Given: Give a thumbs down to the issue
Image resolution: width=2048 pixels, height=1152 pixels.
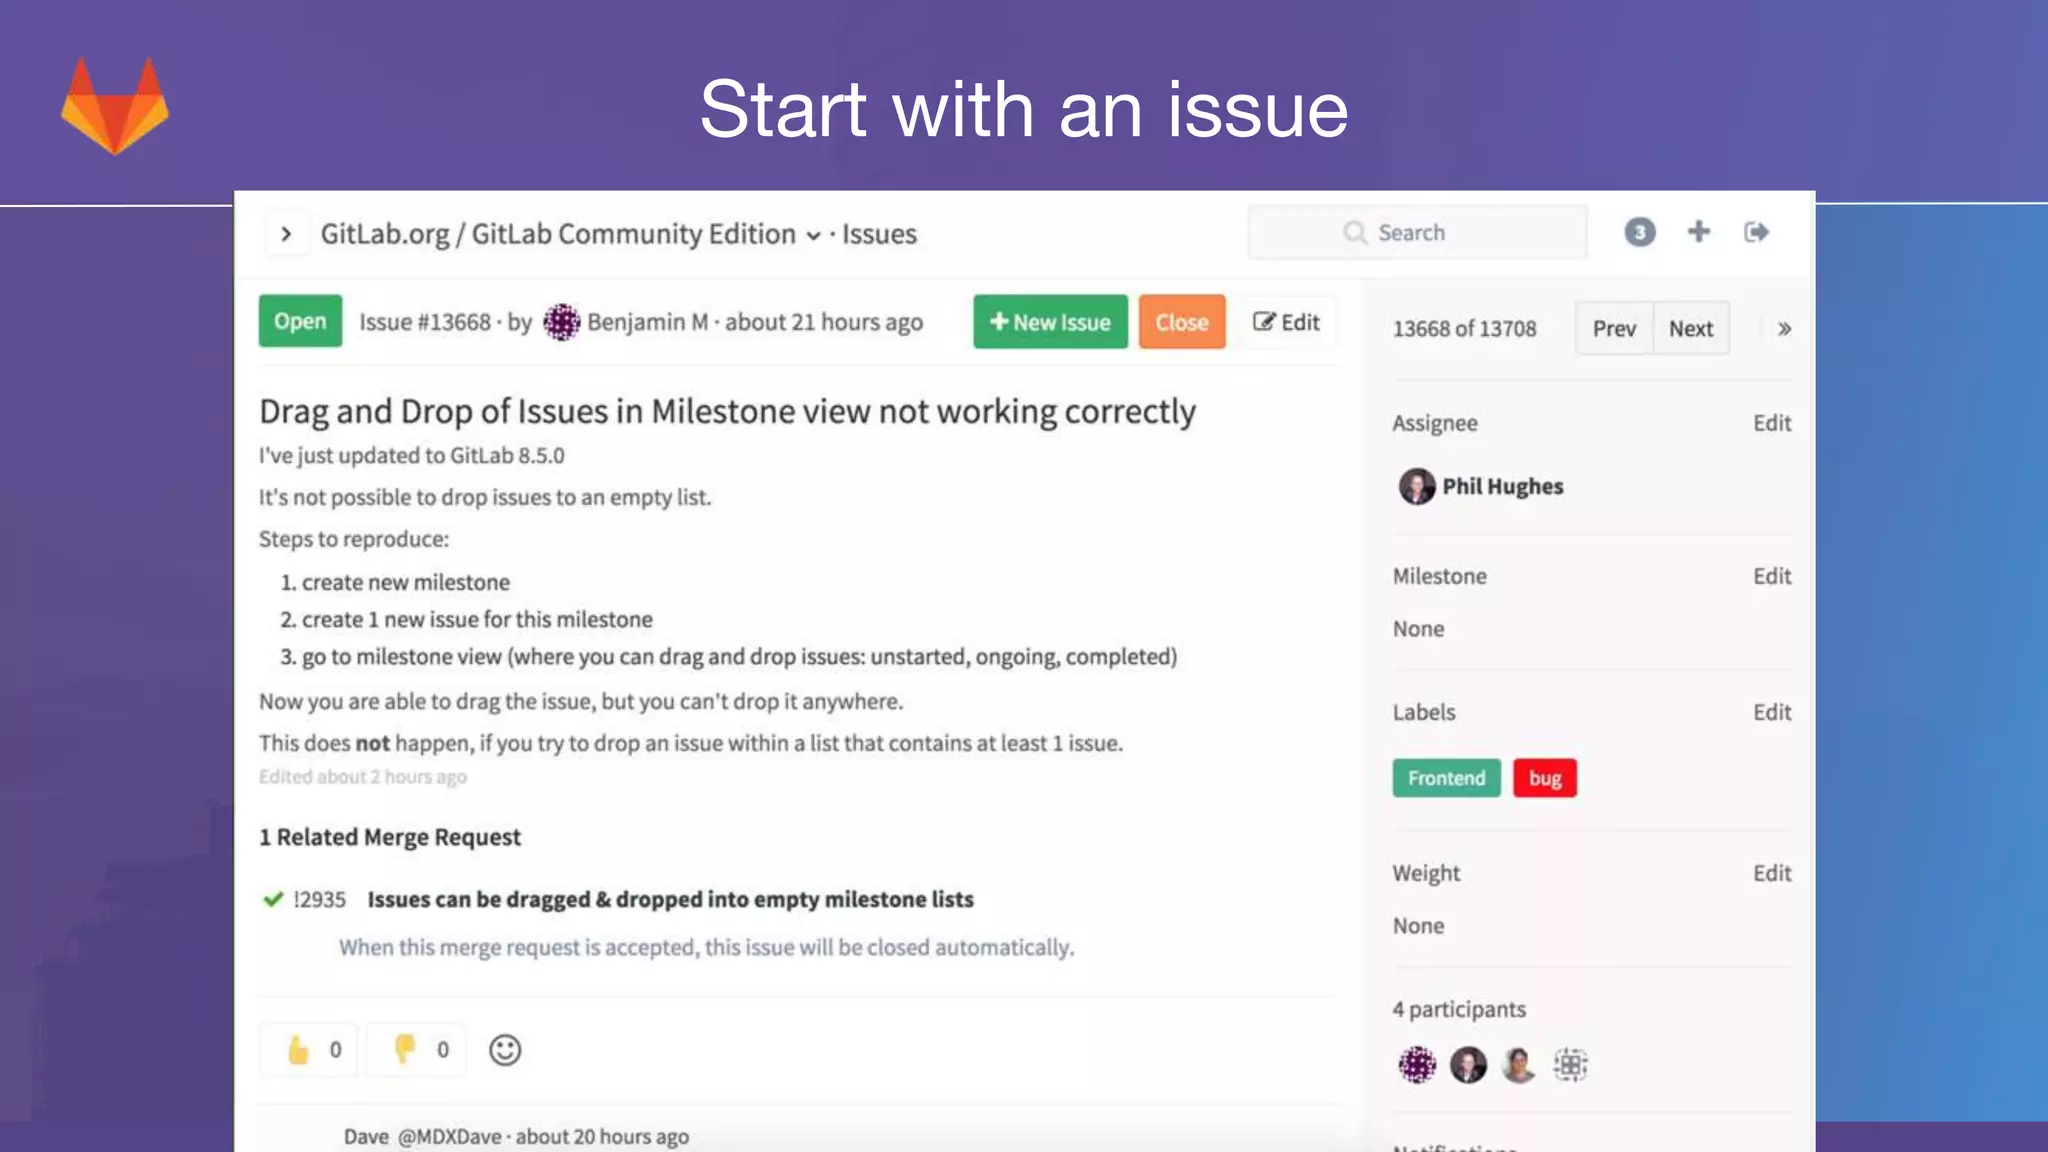Looking at the screenshot, I should coord(417,1049).
